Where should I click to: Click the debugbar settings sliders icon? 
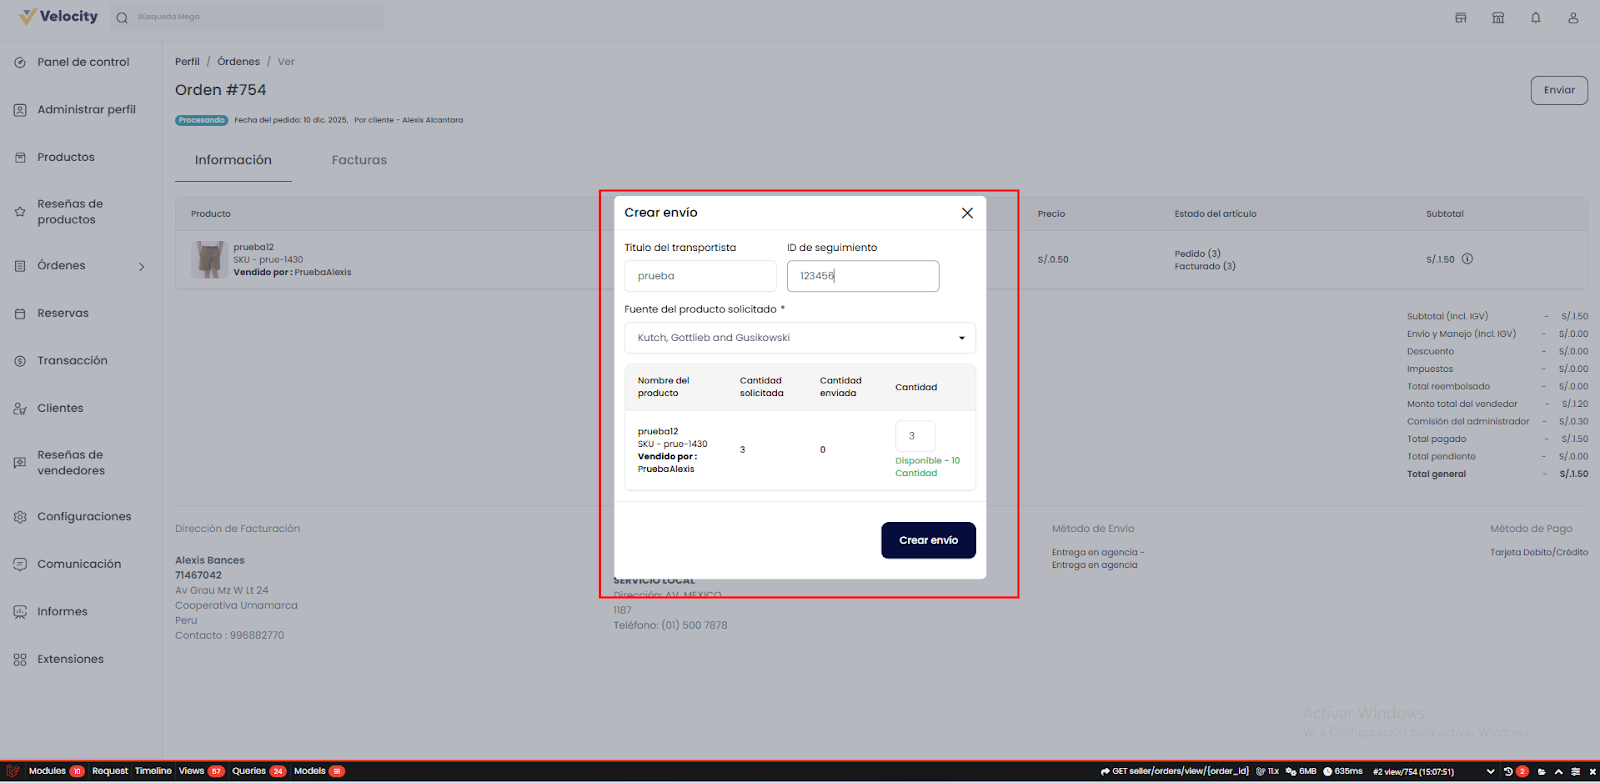point(1576,771)
